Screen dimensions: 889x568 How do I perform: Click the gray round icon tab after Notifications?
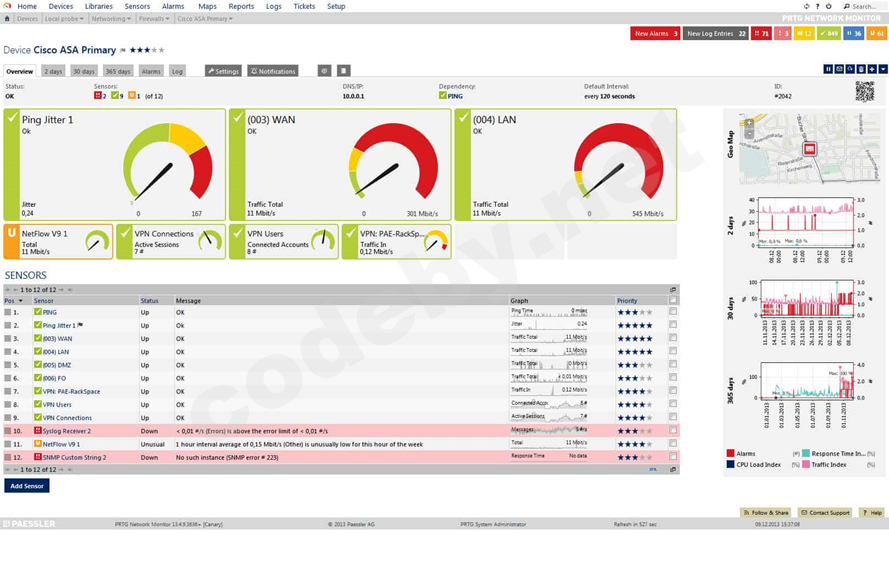click(324, 71)
